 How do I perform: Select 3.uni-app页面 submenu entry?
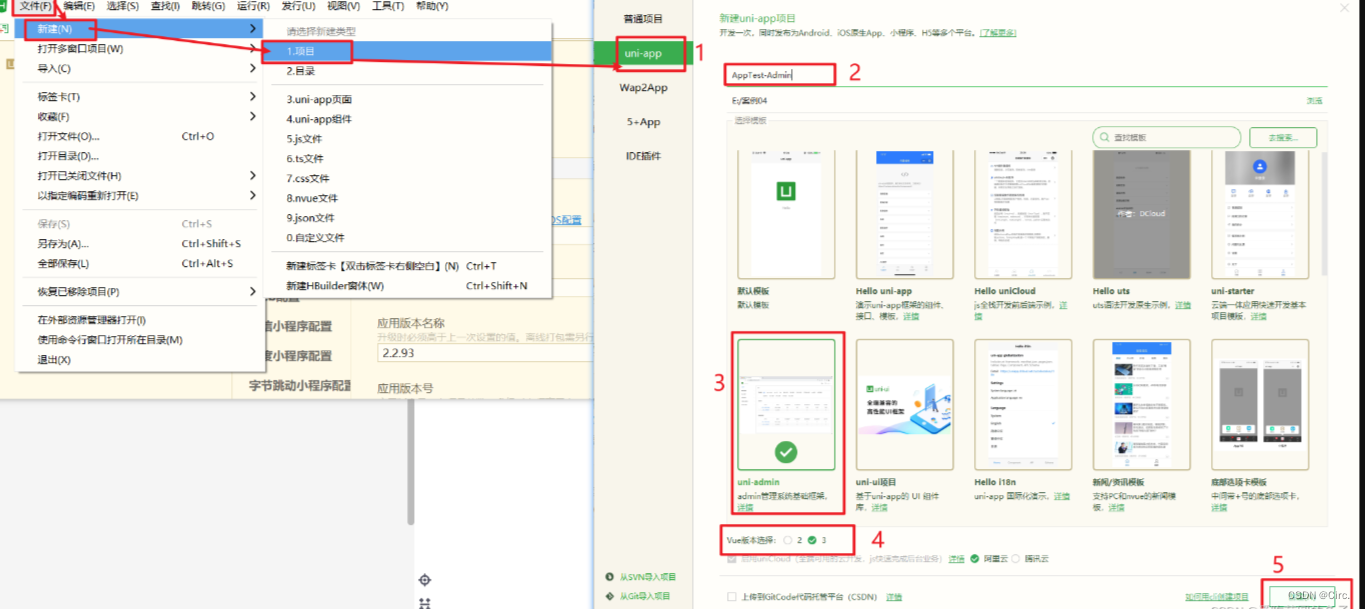click(x=407, y=99)
